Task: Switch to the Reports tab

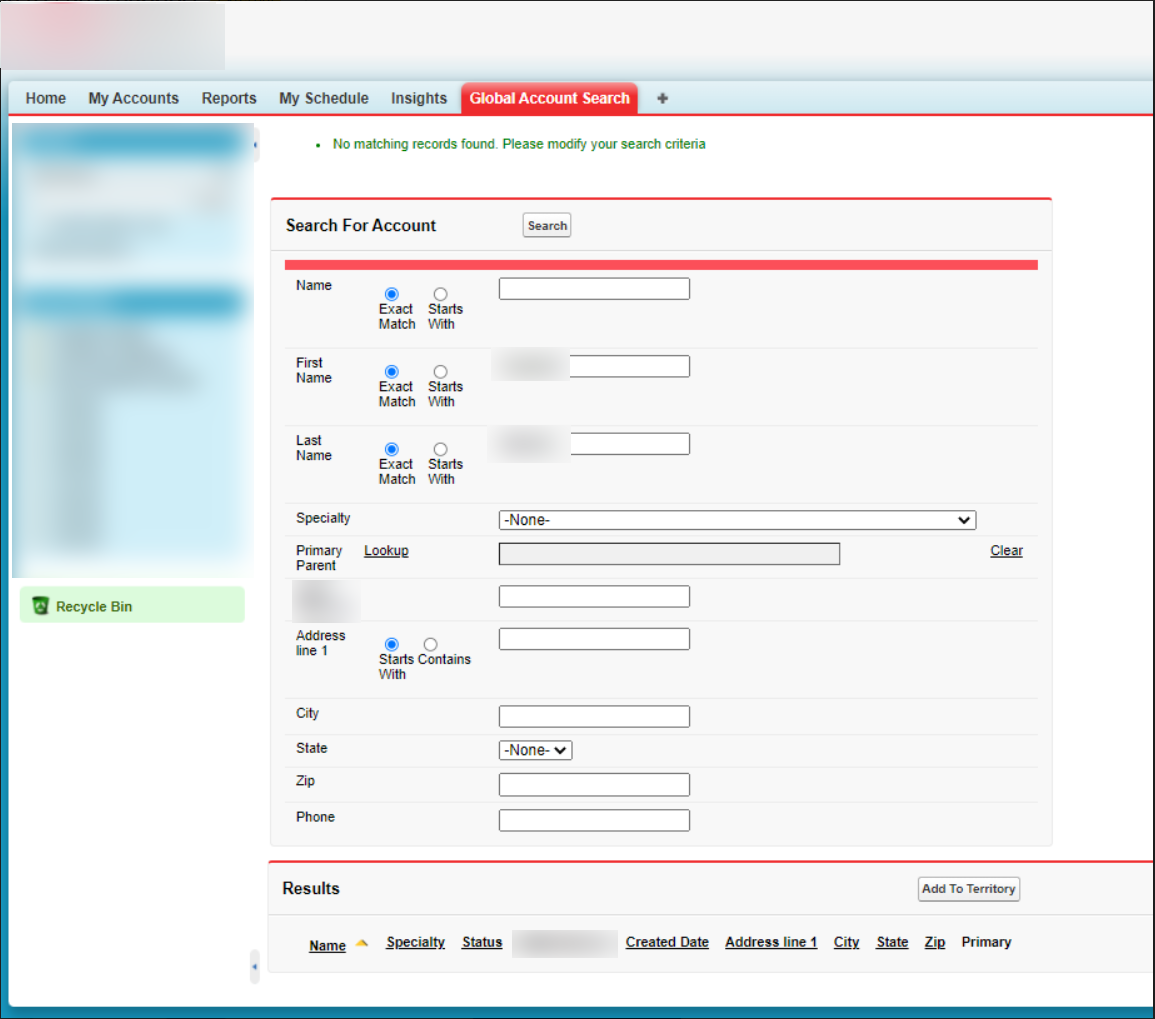Action: point(229,98)
